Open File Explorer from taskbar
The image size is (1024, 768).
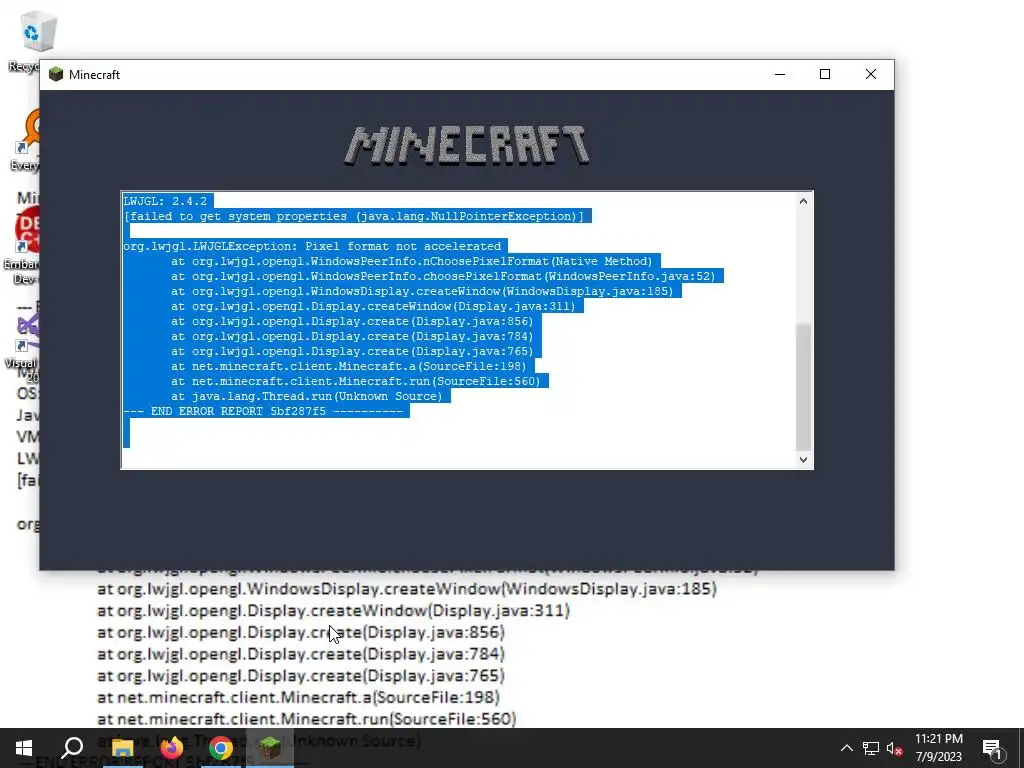coord(122,748)
